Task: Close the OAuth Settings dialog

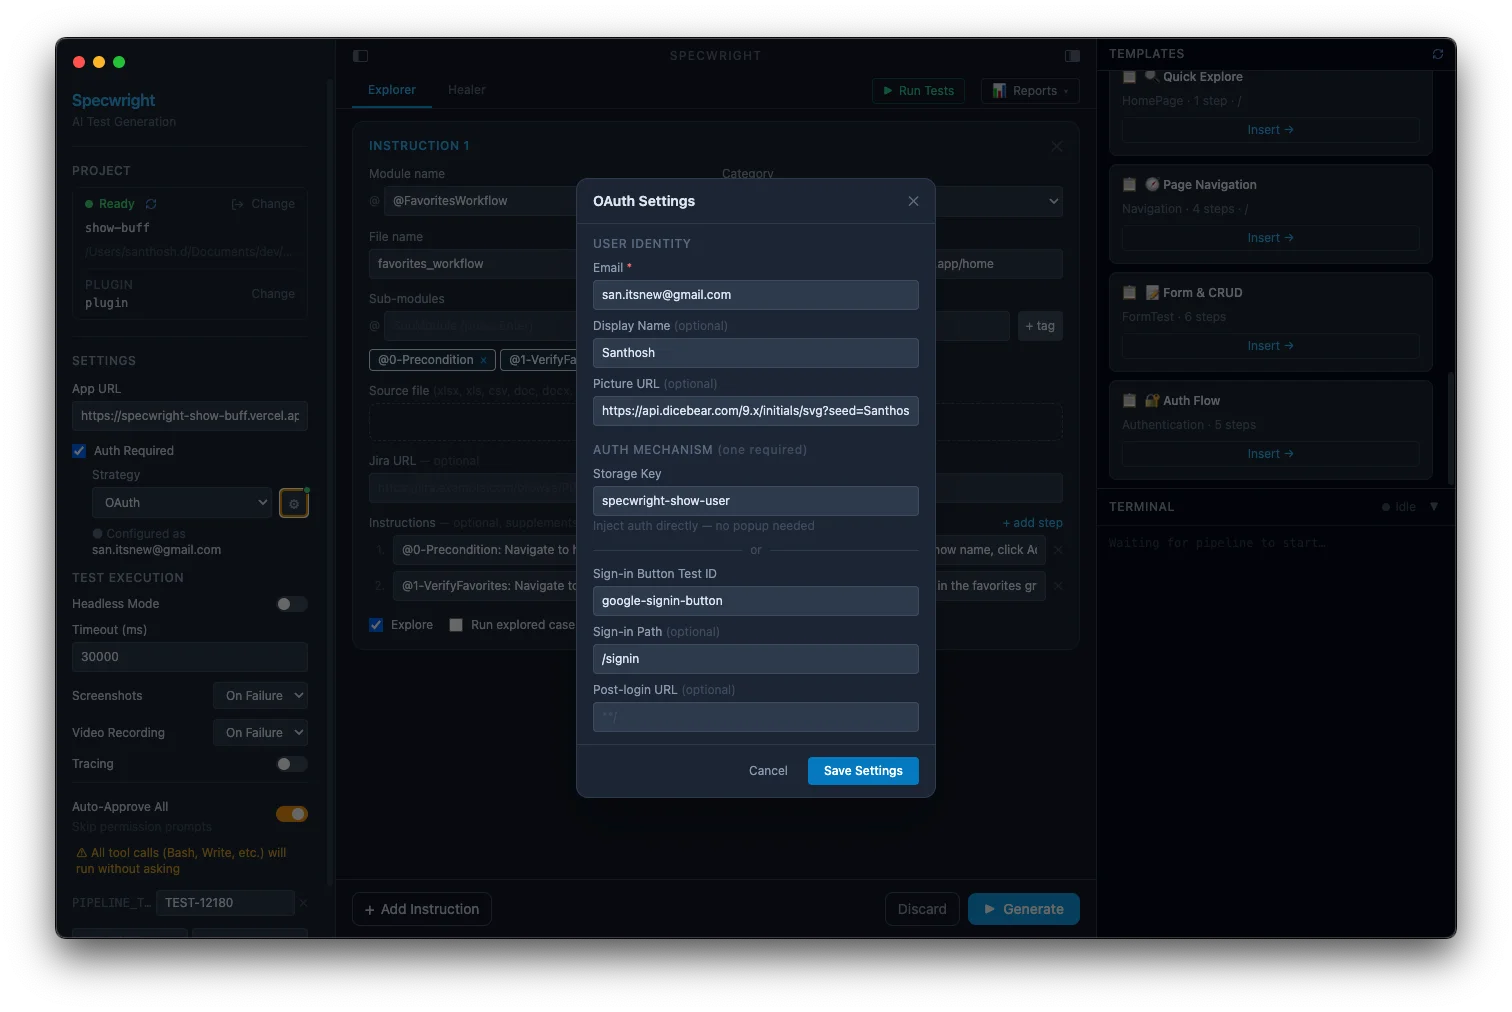Action: 913,201
